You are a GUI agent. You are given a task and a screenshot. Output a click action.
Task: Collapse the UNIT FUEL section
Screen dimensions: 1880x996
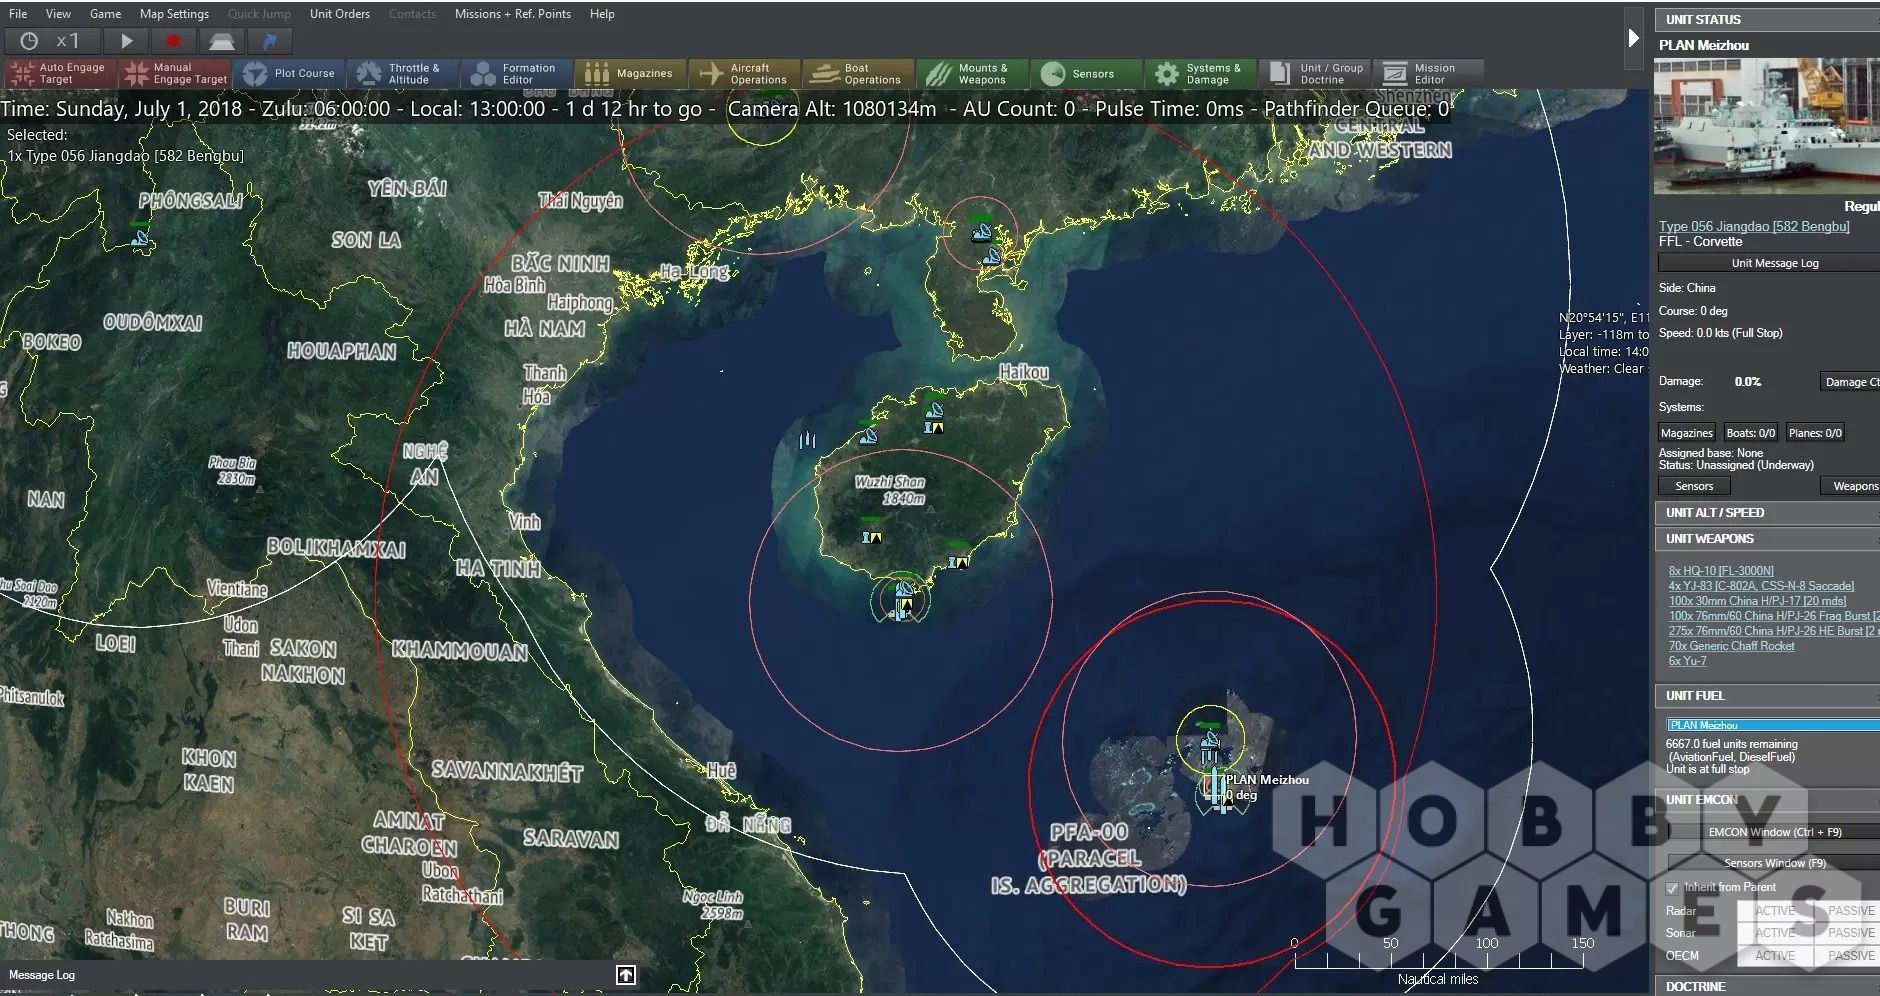1766,695
